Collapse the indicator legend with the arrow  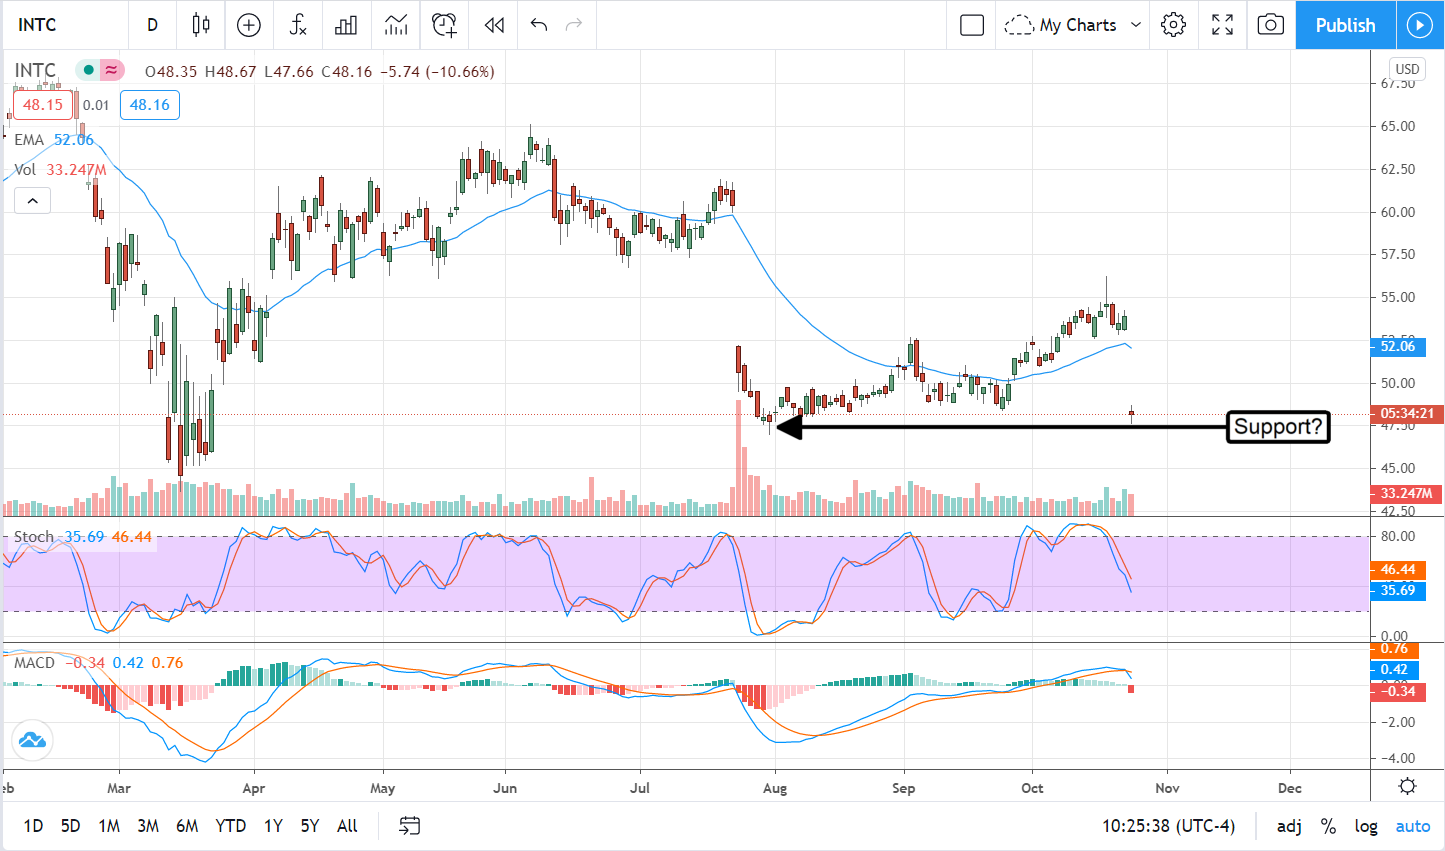32,201
